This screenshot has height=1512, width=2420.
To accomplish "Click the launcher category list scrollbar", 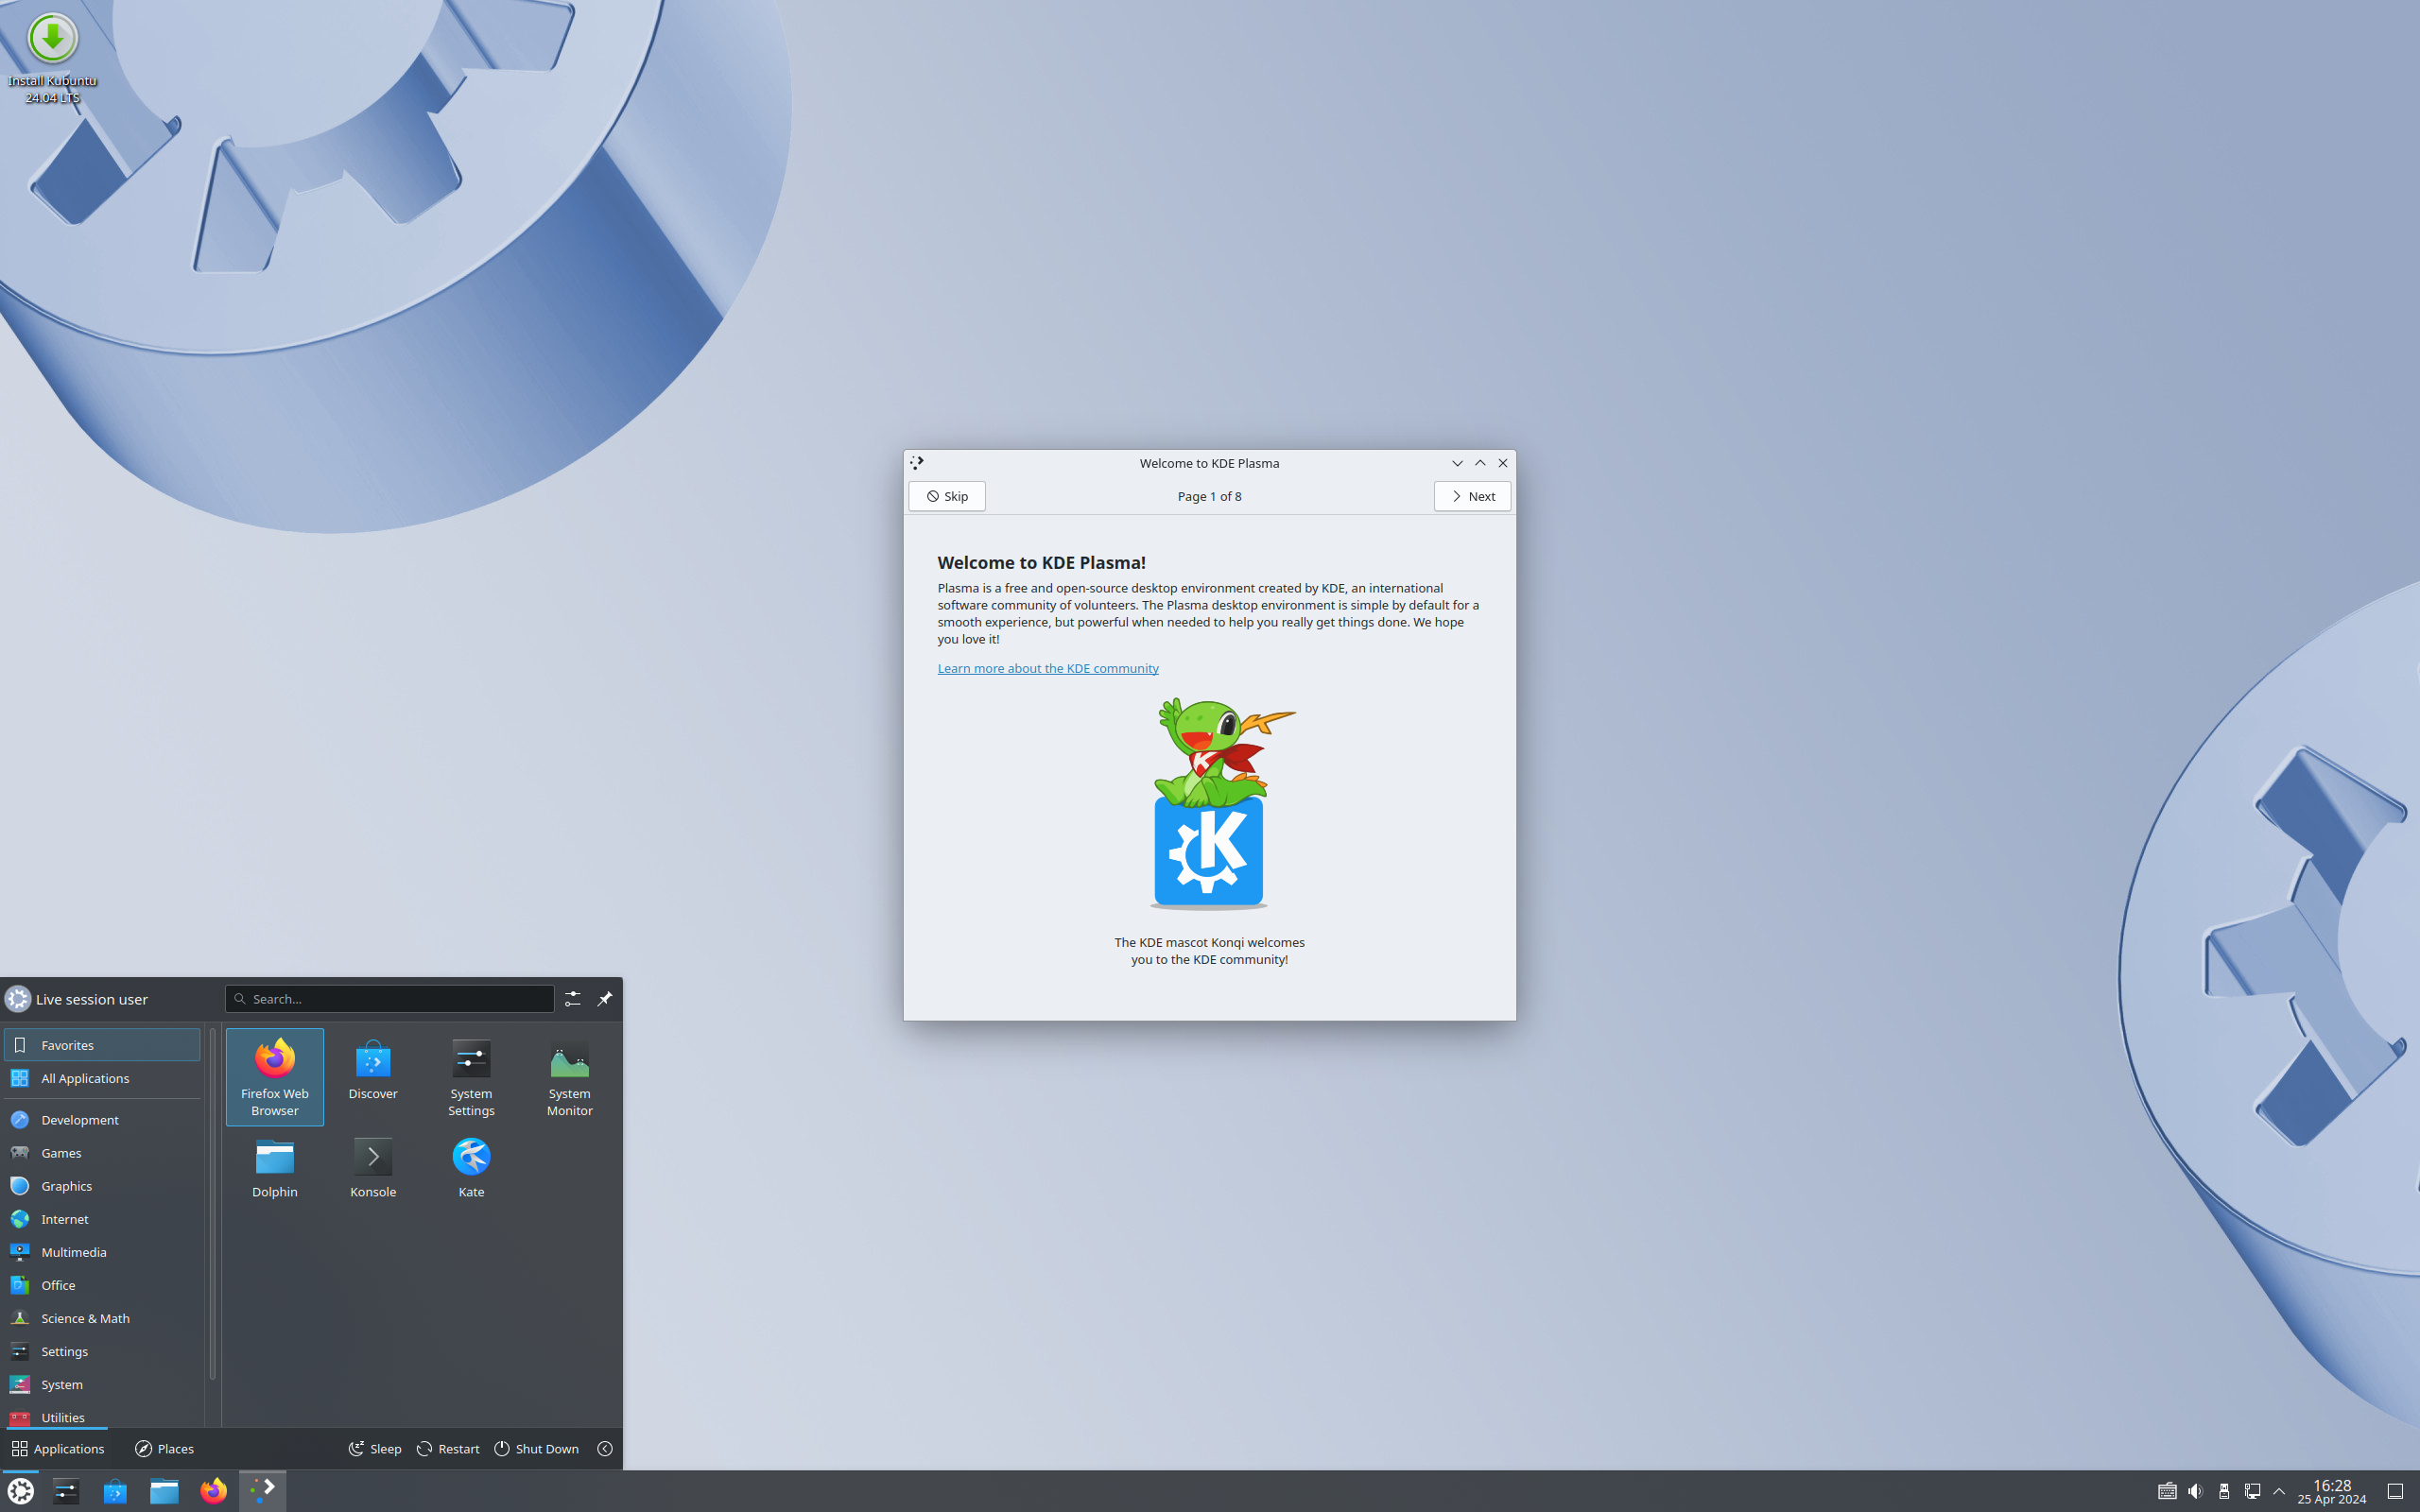I will 212,1204.
